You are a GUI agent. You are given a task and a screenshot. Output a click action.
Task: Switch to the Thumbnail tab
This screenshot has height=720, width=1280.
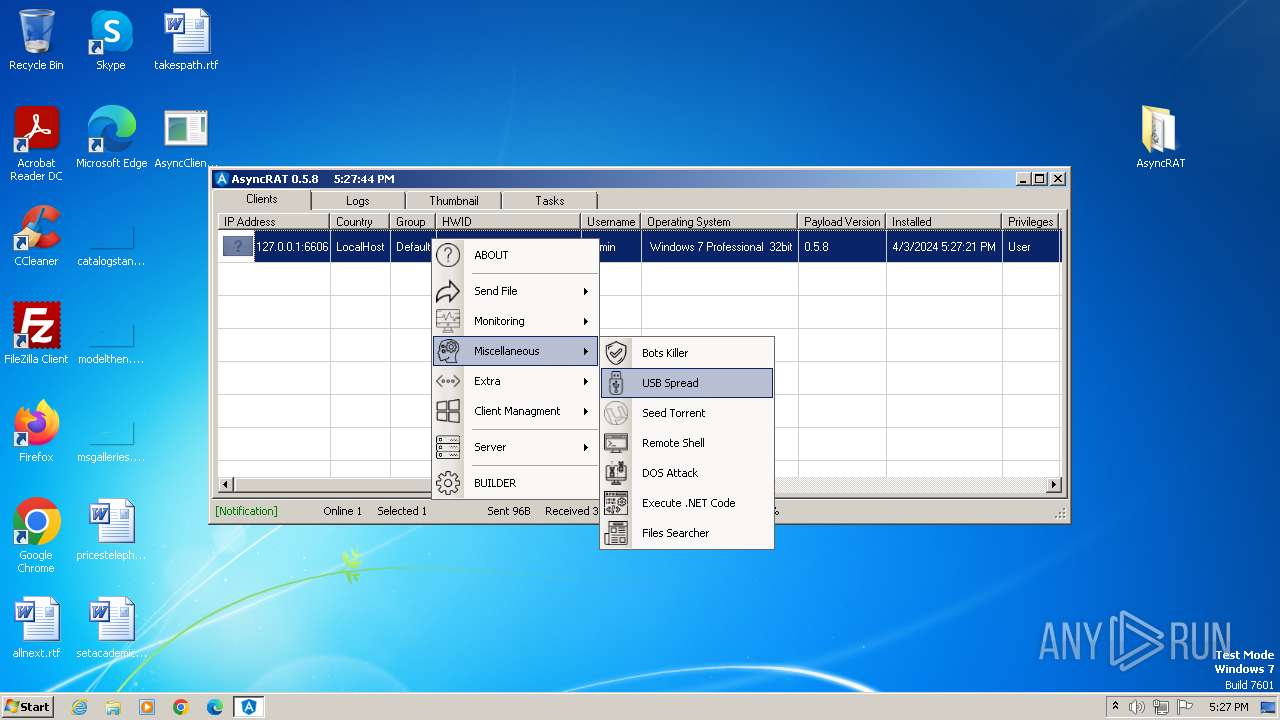point(453,201)
